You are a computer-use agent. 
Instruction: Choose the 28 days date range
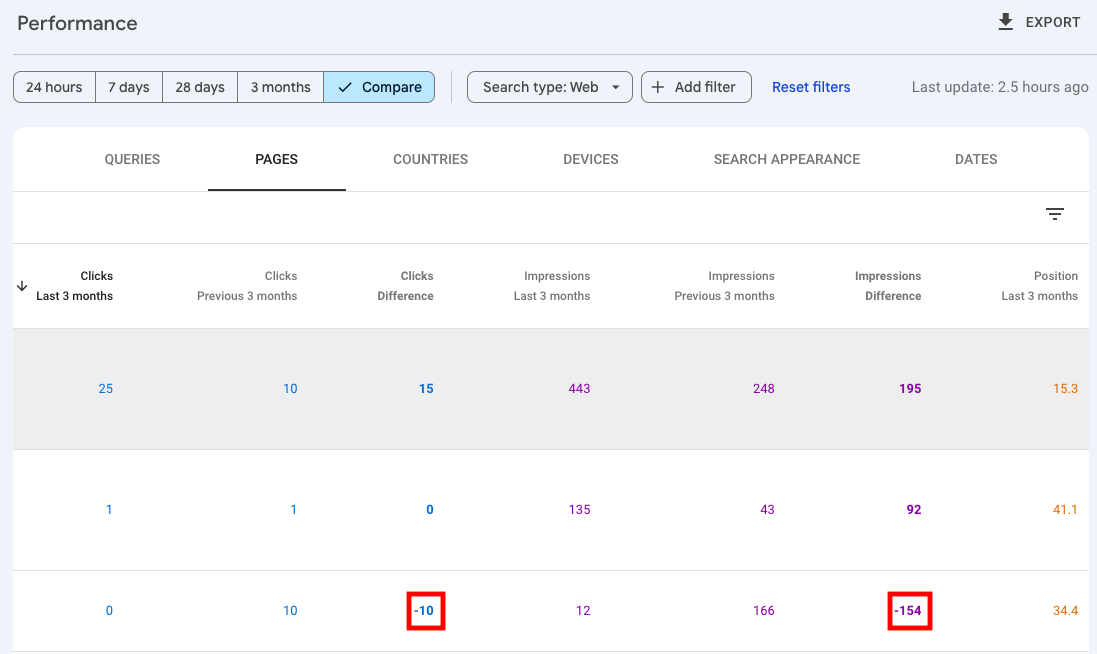[200, 87]
